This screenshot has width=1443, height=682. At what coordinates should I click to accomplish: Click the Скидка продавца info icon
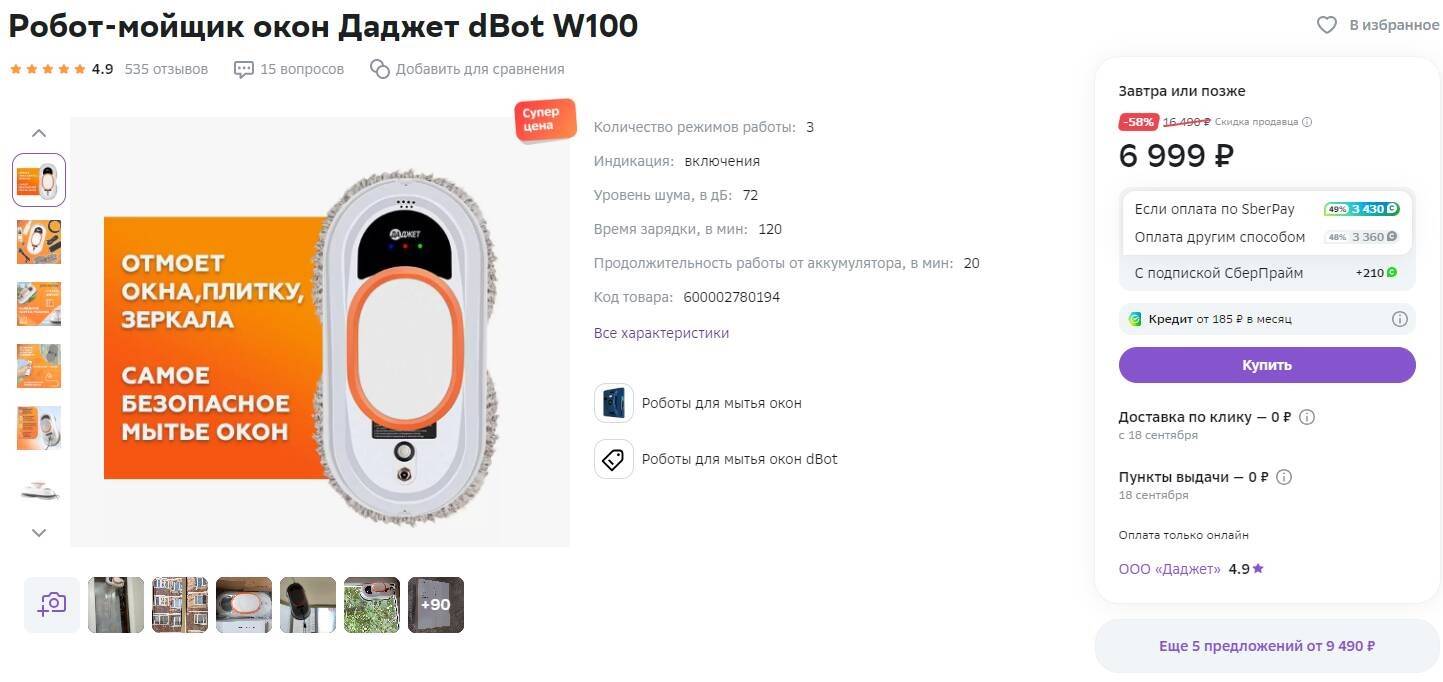(1307, 122)
